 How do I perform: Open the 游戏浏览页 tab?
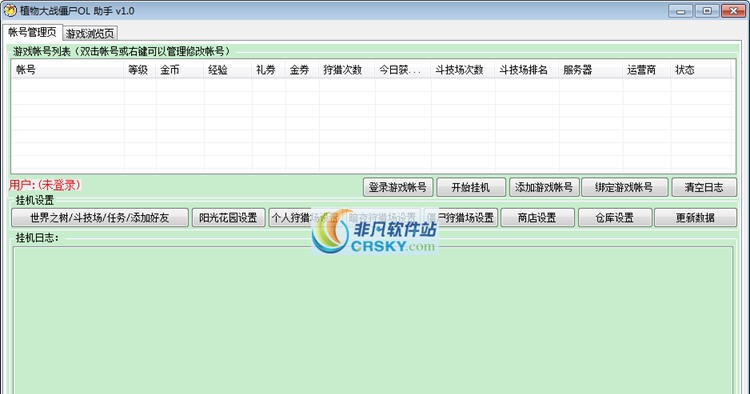pos(90,33)
